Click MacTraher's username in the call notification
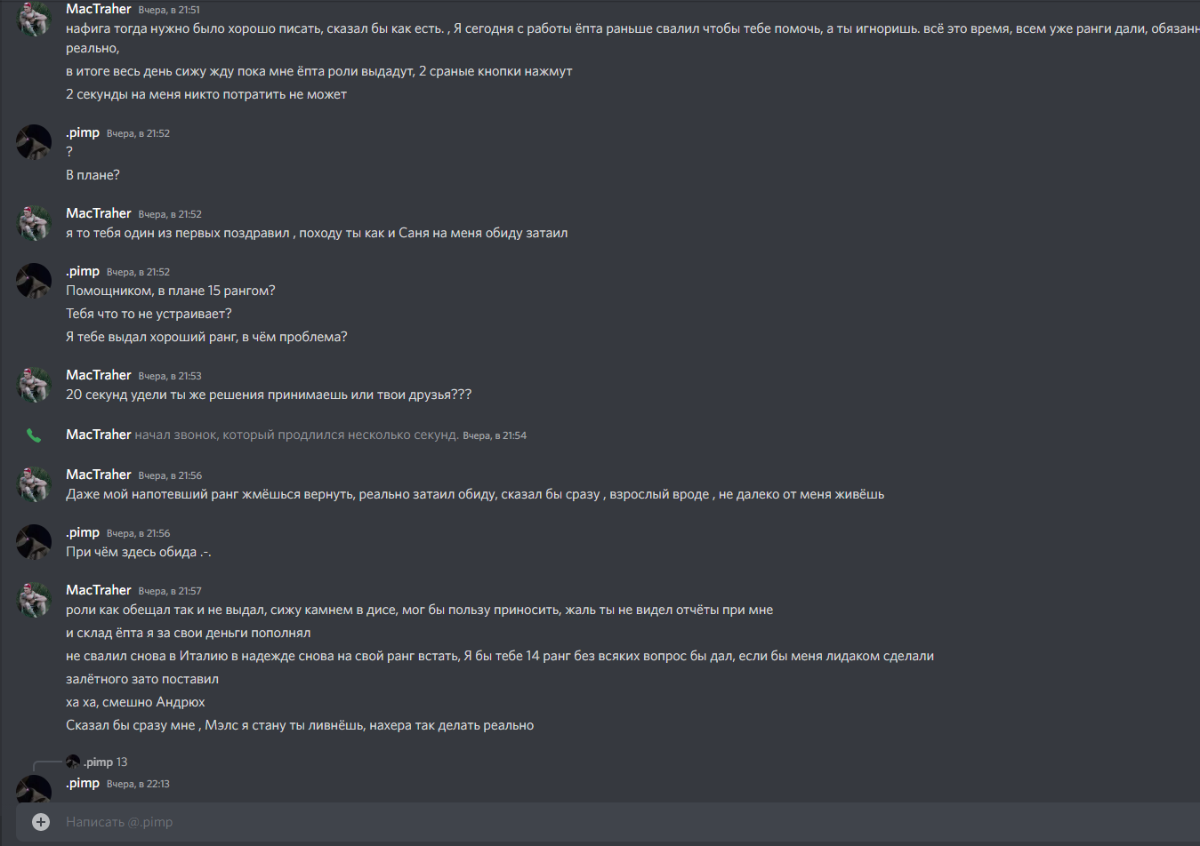1200x846 pixels. click(98, 434)
